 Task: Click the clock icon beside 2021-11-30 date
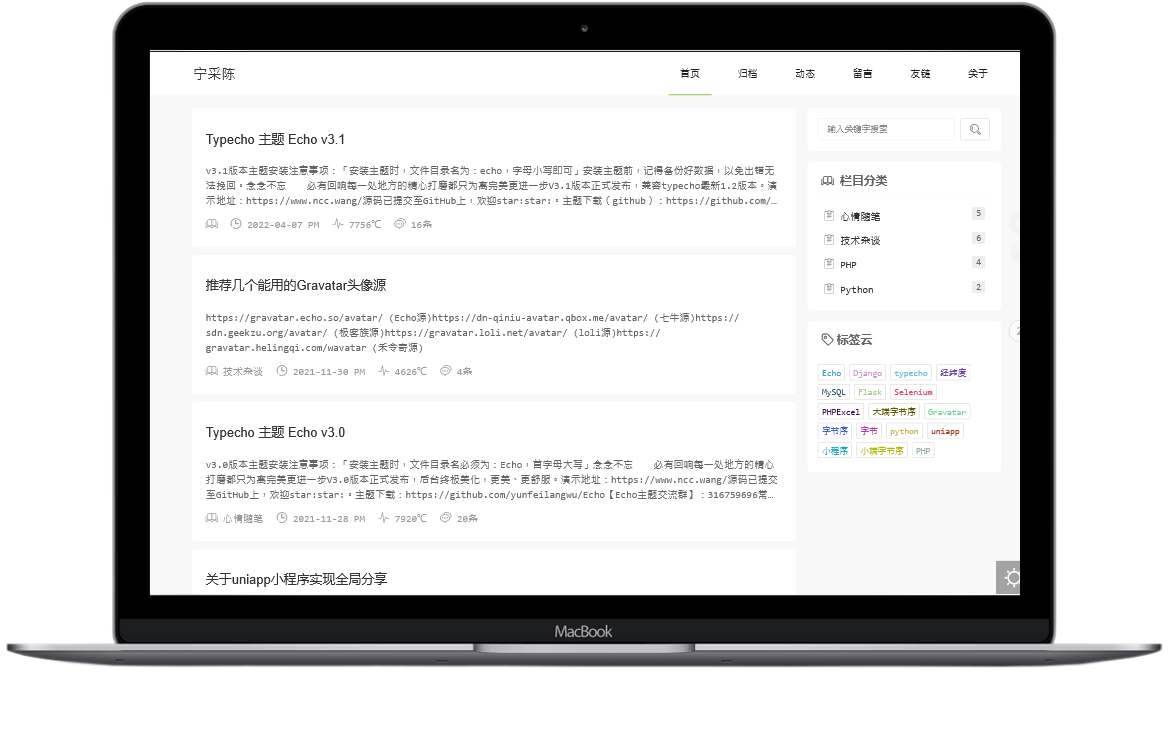pyautogui.click(x=282, y=371)
